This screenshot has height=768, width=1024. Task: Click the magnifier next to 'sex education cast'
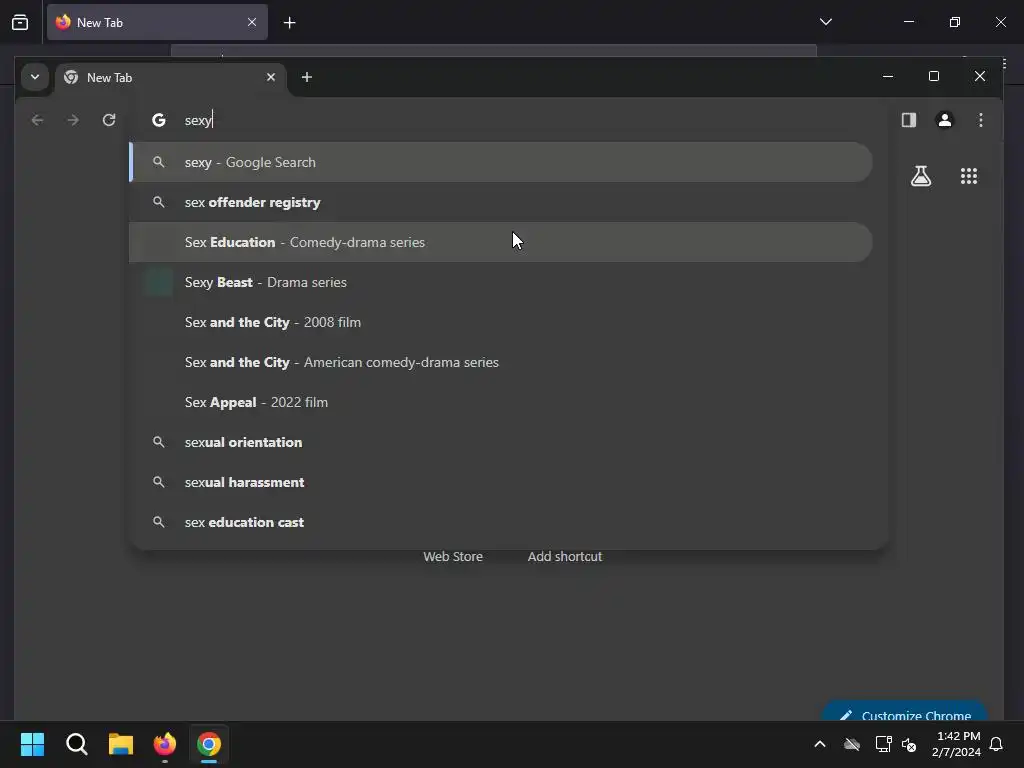click(x=159, y=522)
